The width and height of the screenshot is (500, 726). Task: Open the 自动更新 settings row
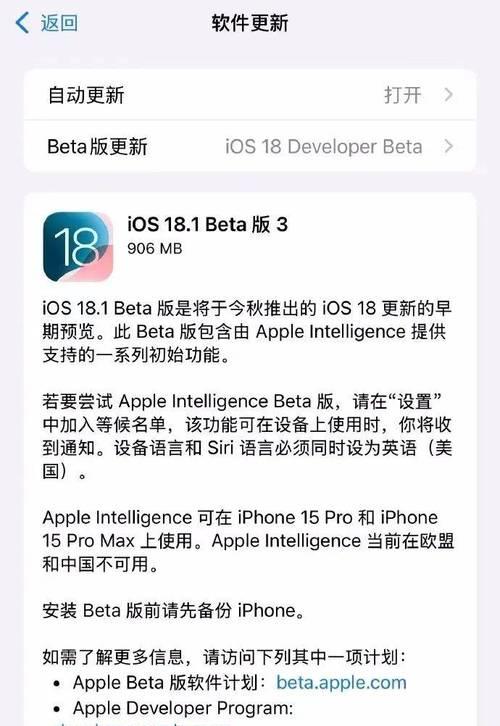coord(250,95)
